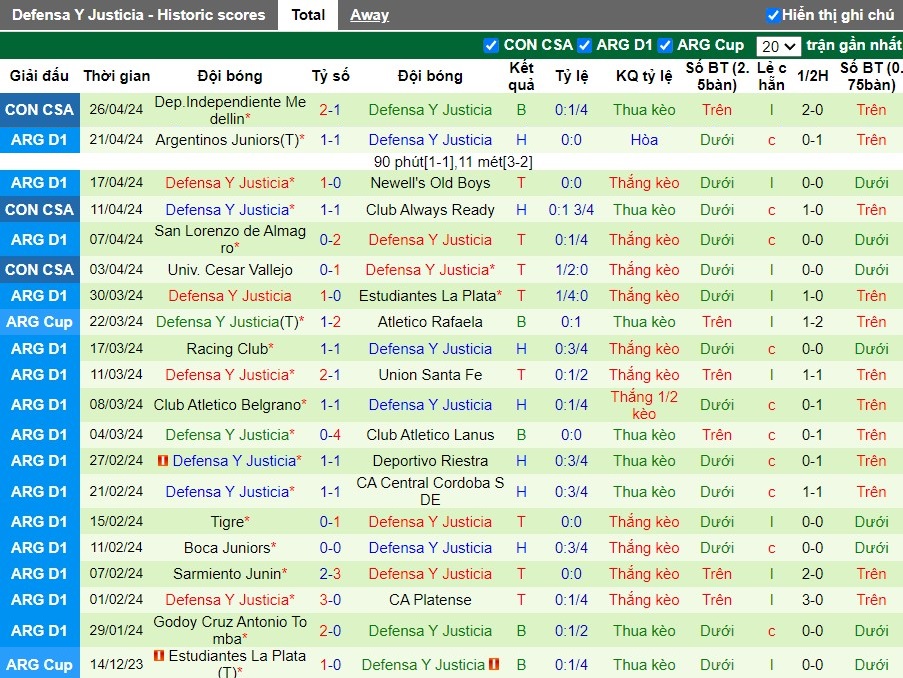Click the date 11/04/24
The height and width of the screenshot is (678, 903).
[x=116, y=210]
